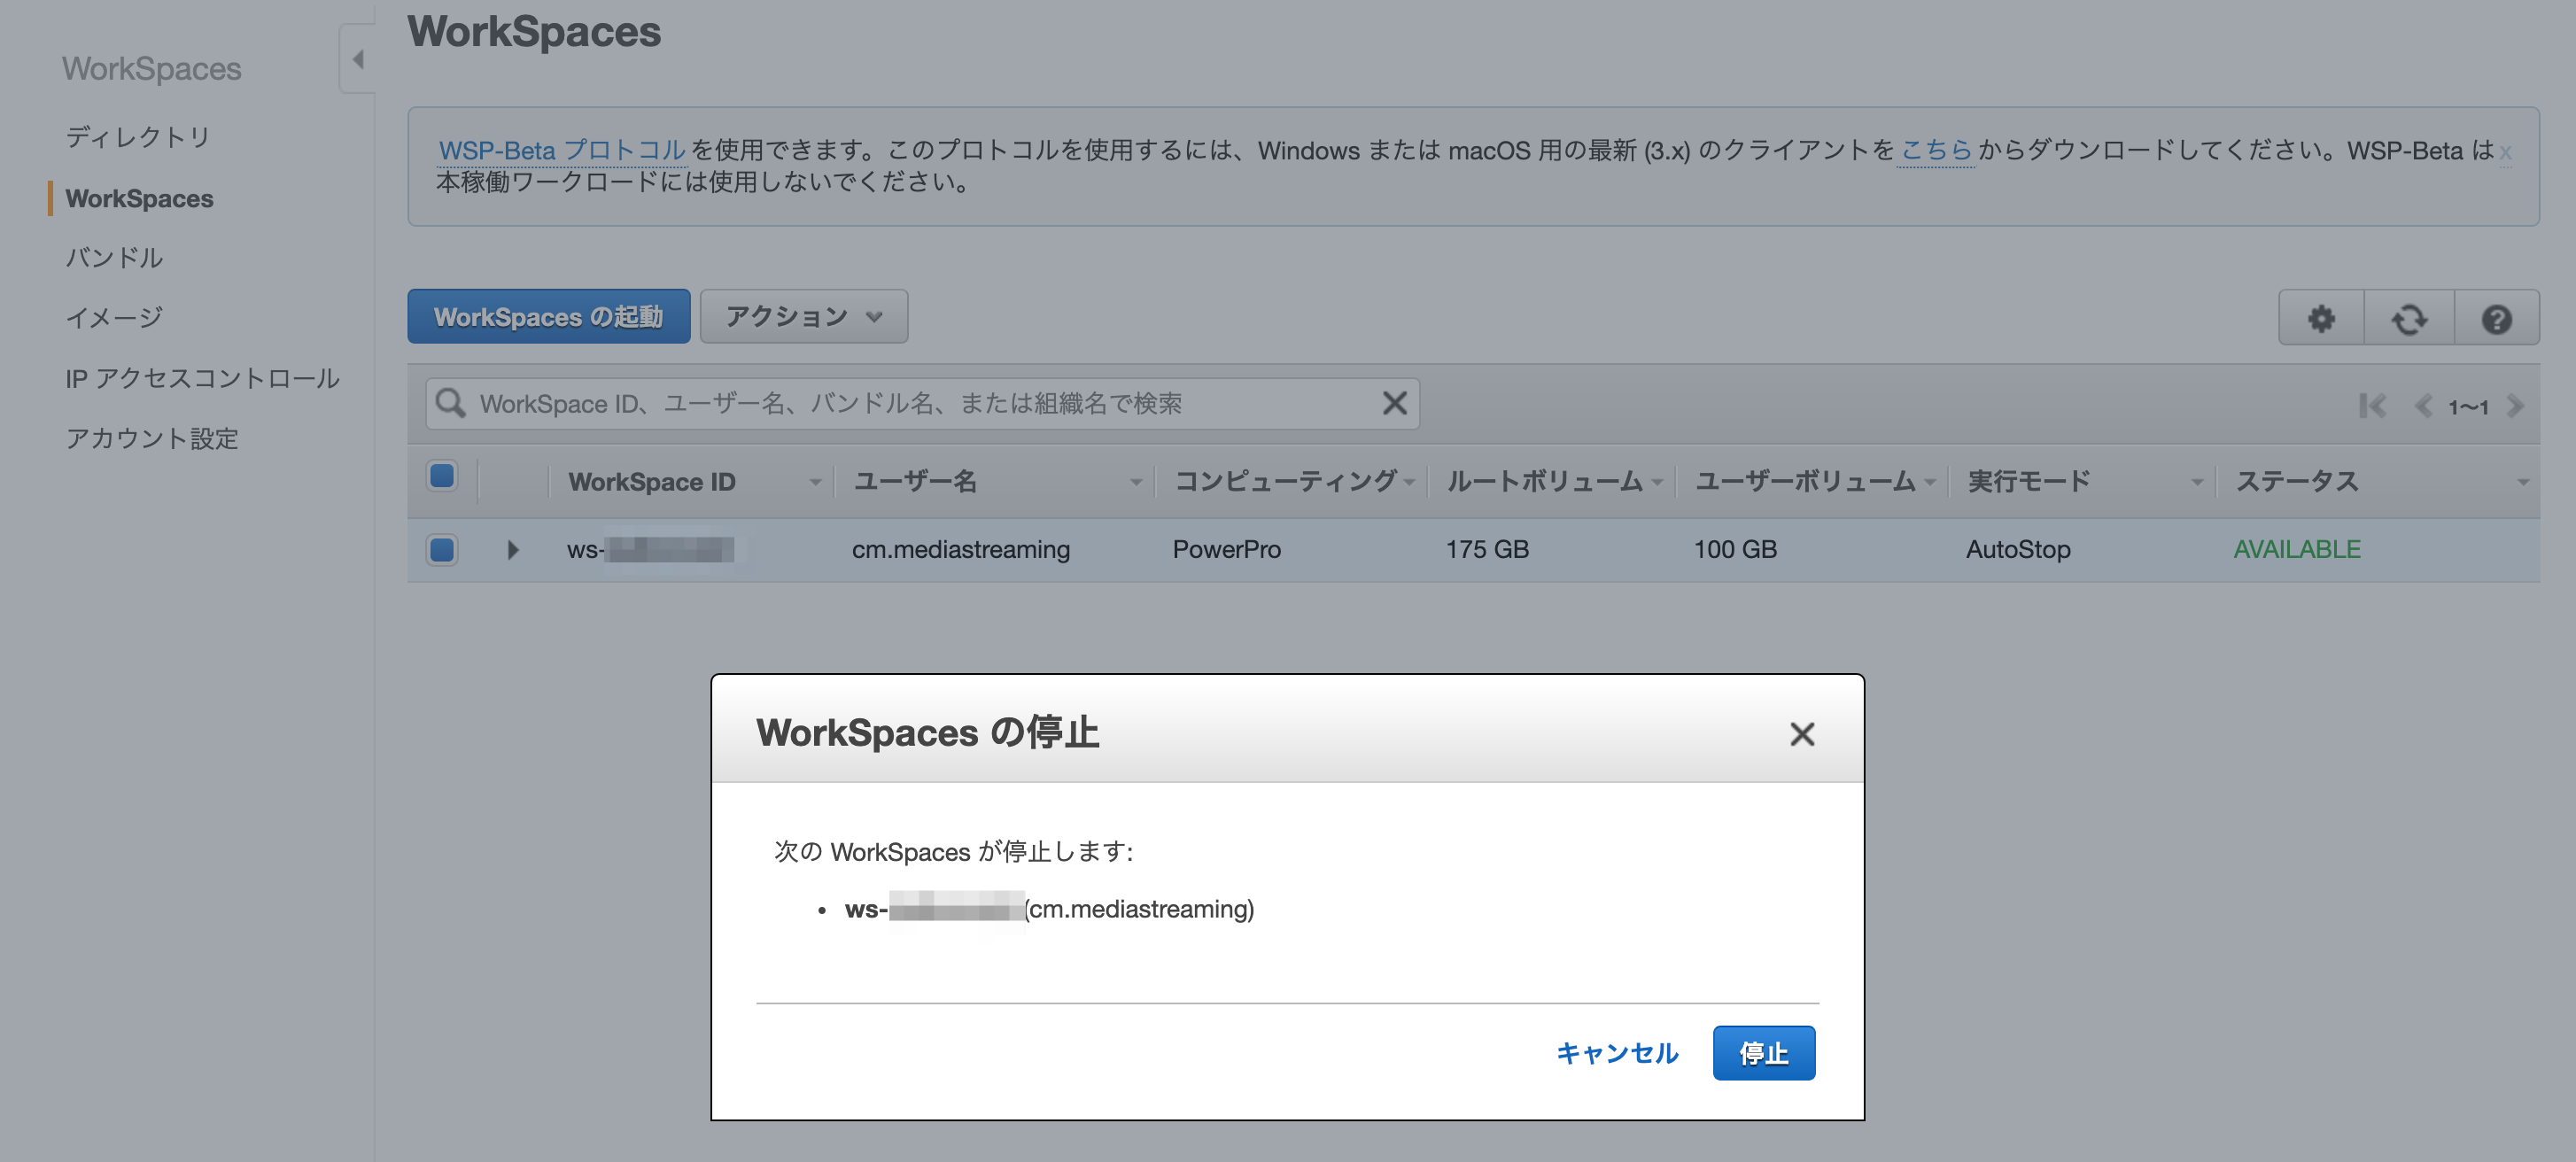Screen dimensions: 2576x1162
Task: Sort by ルートボリューム column
Action: pyautogui.click(x=1545, y=482)
